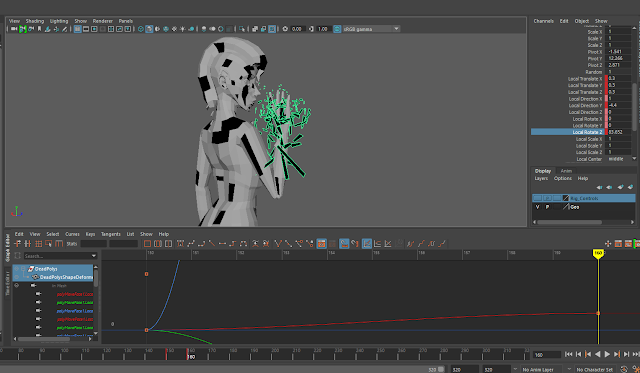Set Linear tangents icon in Graph Editor
Viewport: 640px width, 373px height.
click(212, 244)
